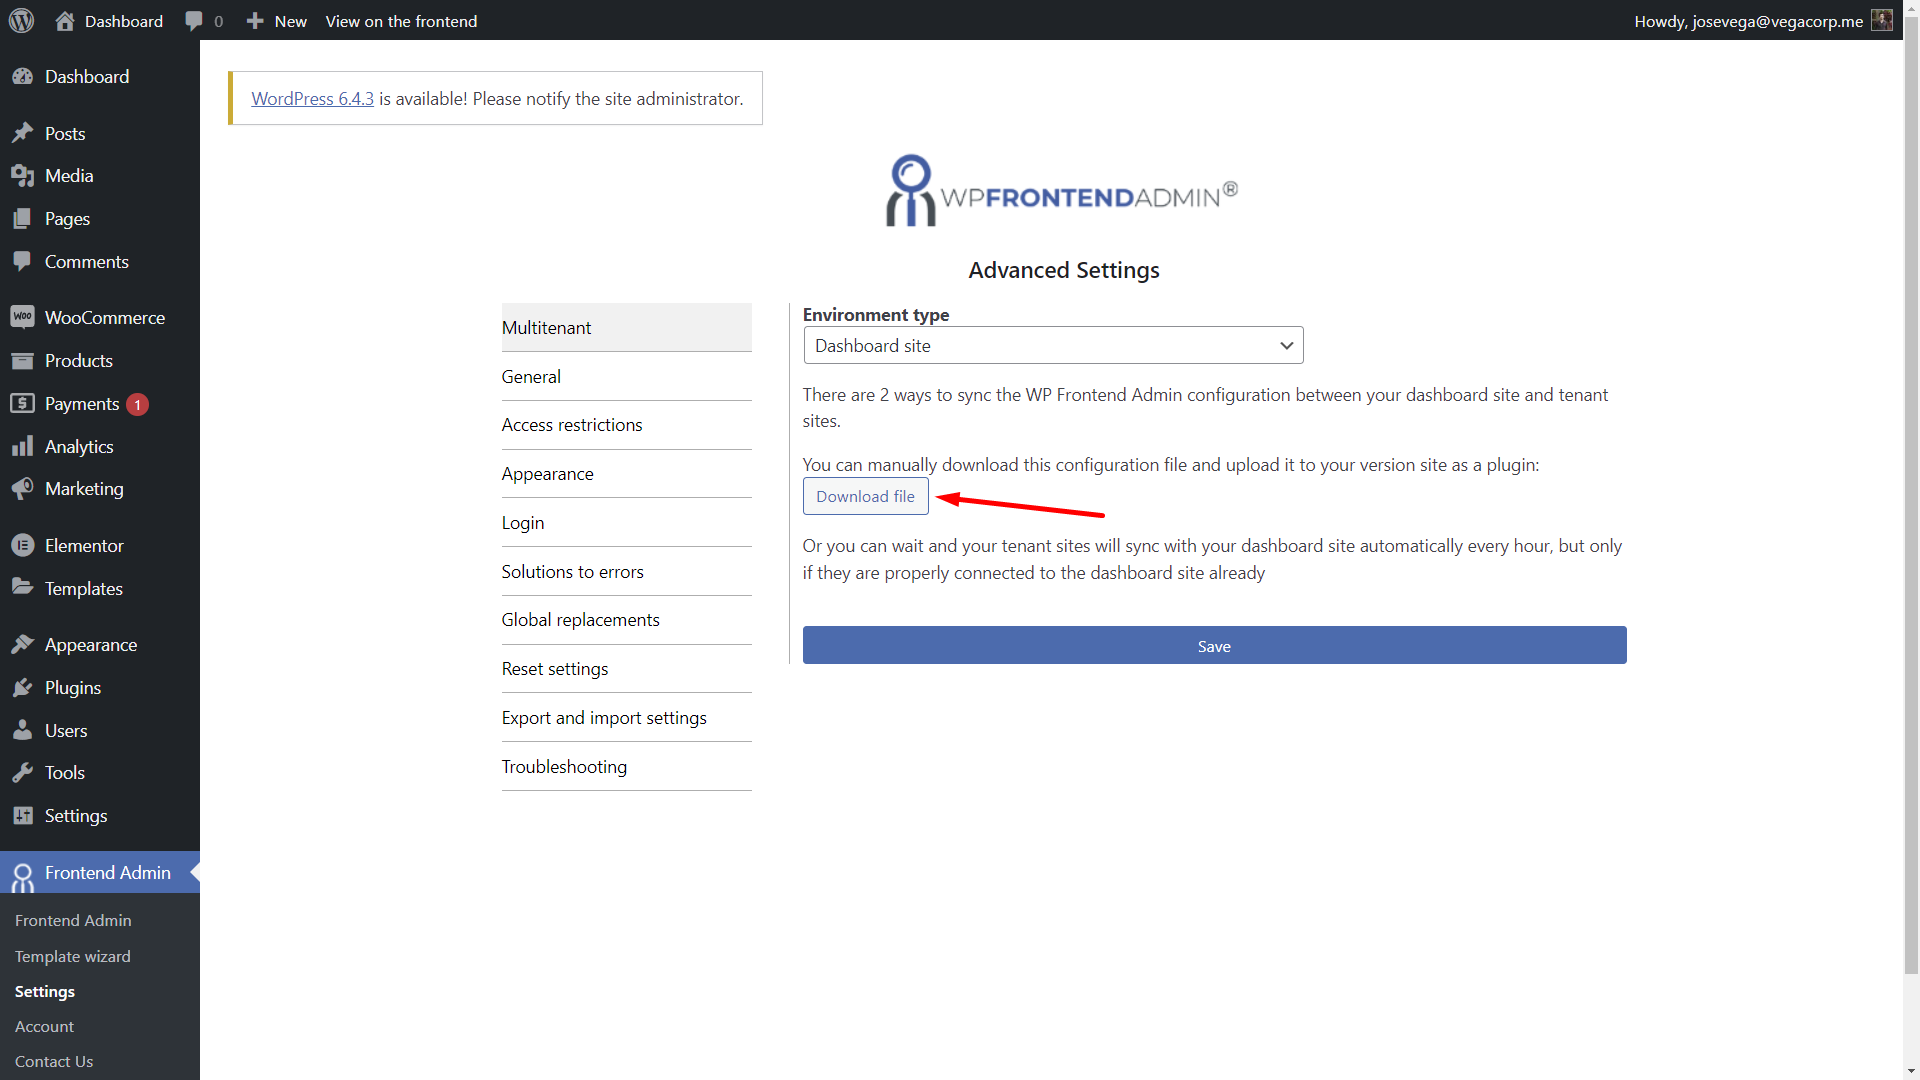Viewport: 1920px width, 1080px height.
Task: Open the Reset settings tab
Action: click(626, 669)
